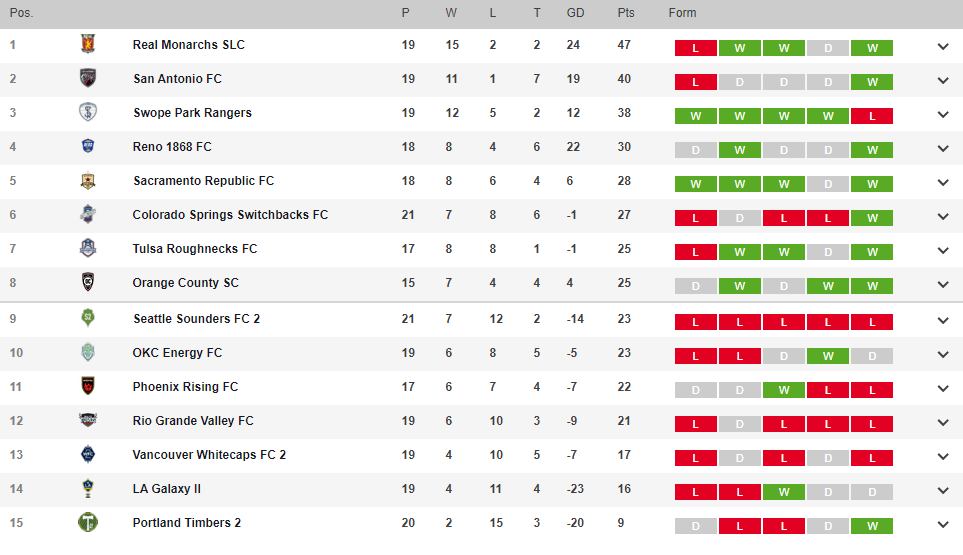Expand the OKC Energy FC row chevron
This screenshot has width=963, height=555.
click(943, 354)
